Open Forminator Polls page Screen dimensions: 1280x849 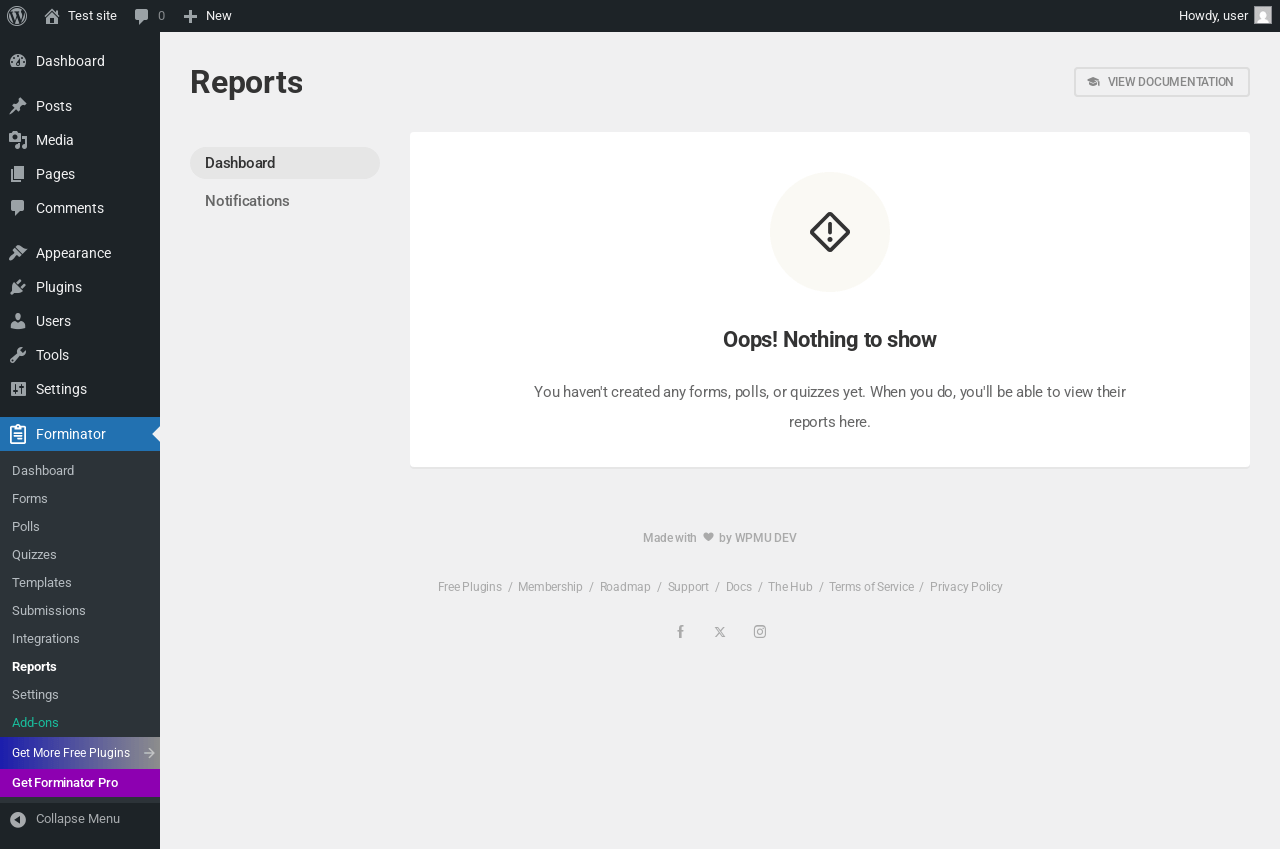point(80,527)
